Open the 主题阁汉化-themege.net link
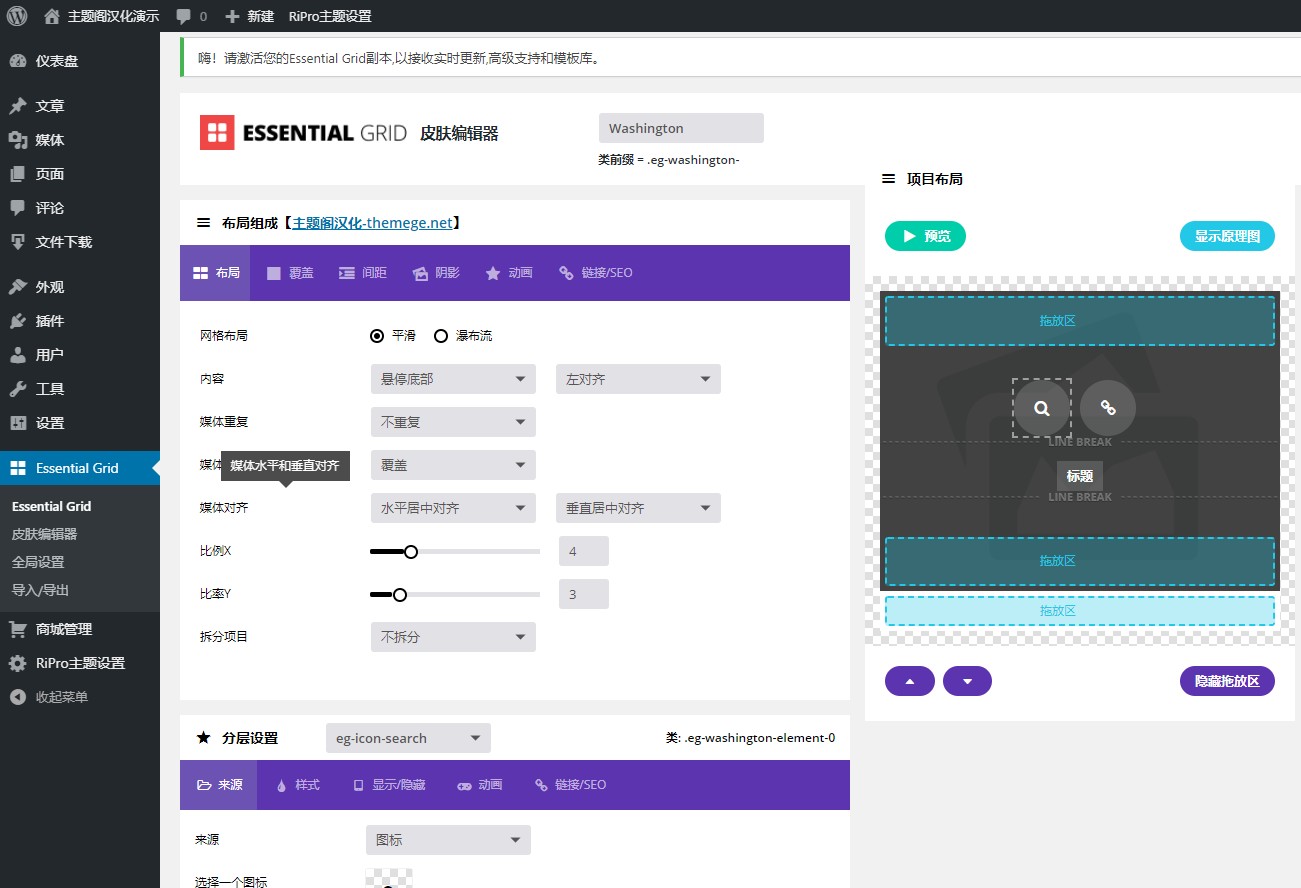This screenshot has height=888, width=1301. click(x=372, y=223)
